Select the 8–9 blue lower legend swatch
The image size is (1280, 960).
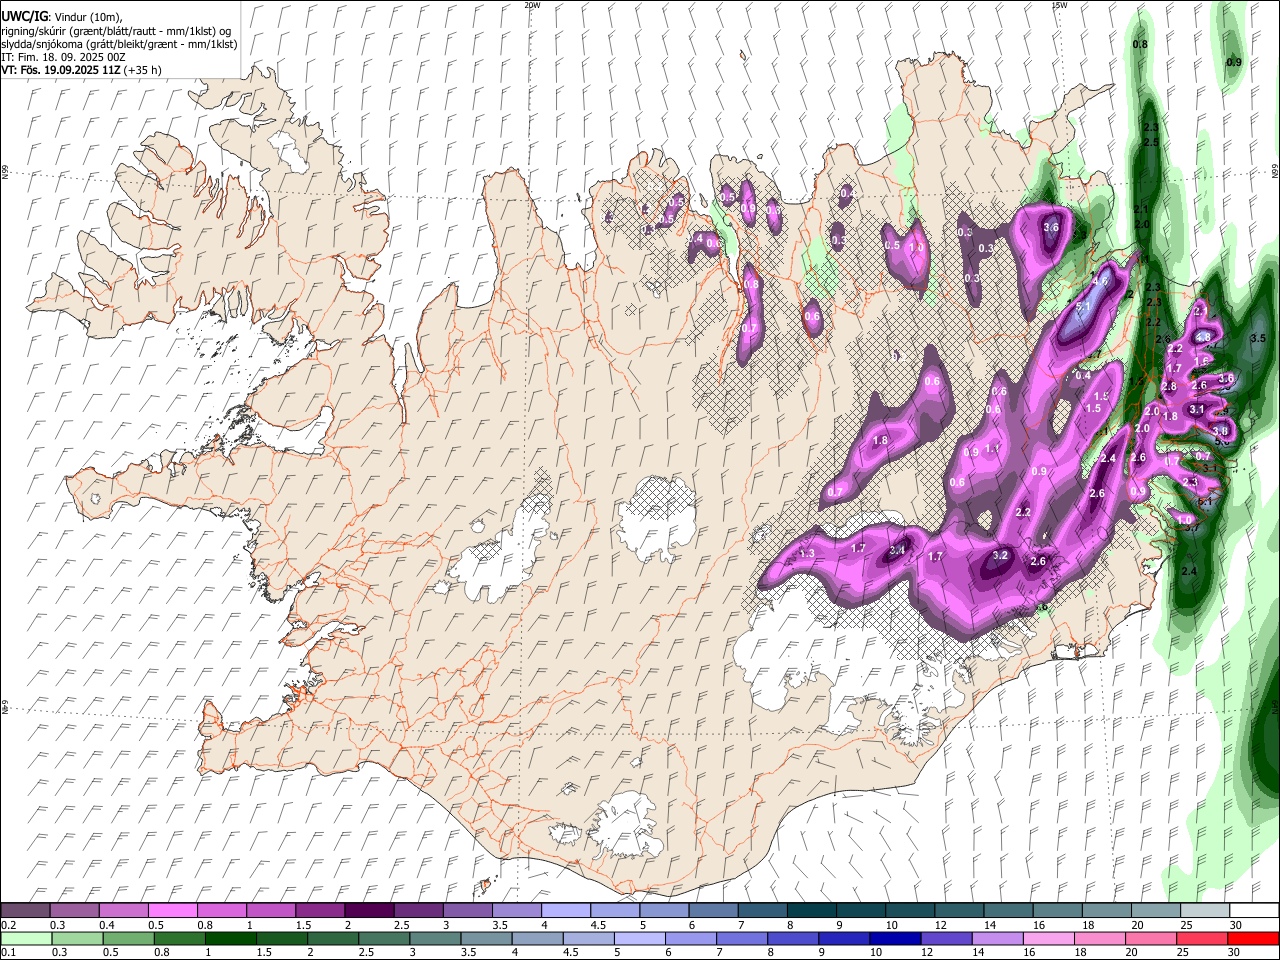pos(793,938)
